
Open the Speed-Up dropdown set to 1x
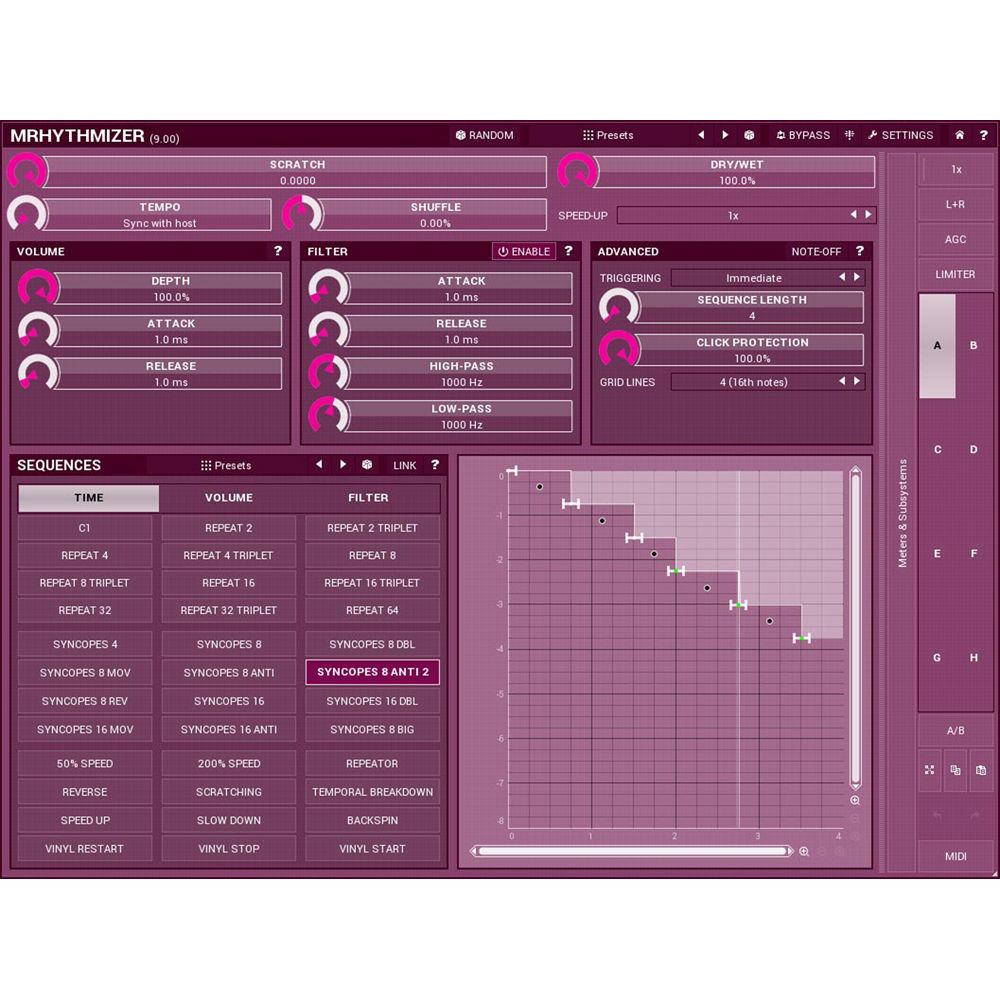click(733, 215)
